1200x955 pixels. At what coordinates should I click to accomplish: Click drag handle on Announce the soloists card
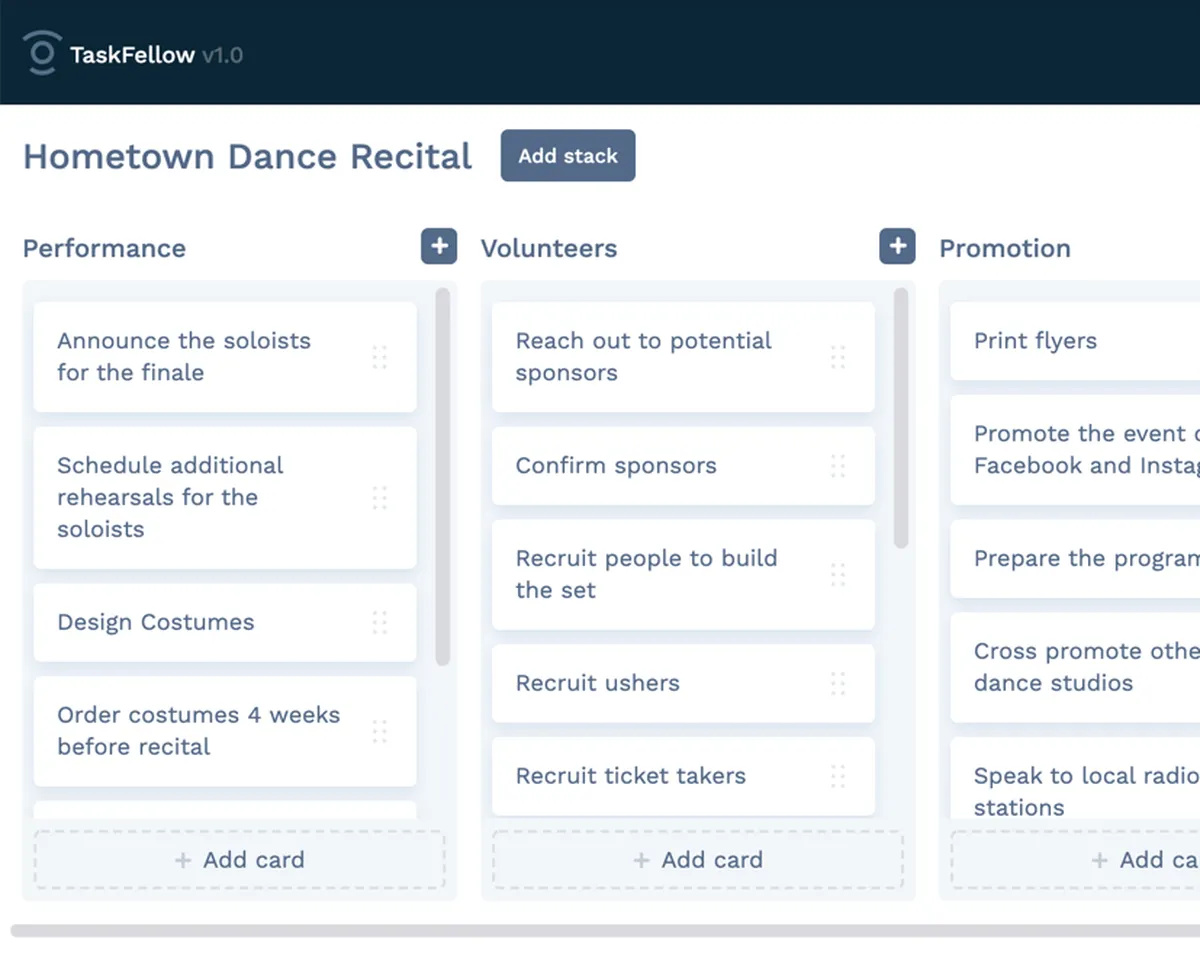click(380, 357)
